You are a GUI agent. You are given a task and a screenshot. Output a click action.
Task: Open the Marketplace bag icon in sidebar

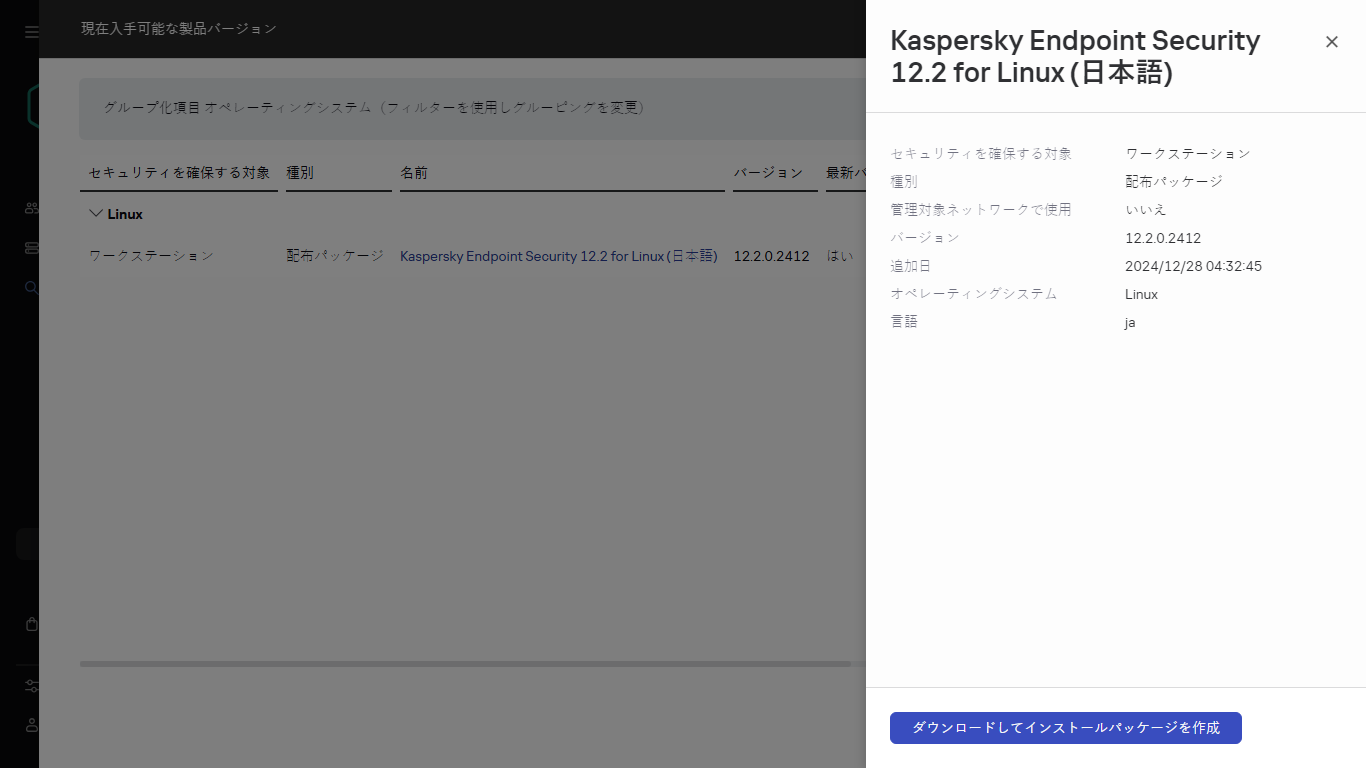(x=31, y=623)
